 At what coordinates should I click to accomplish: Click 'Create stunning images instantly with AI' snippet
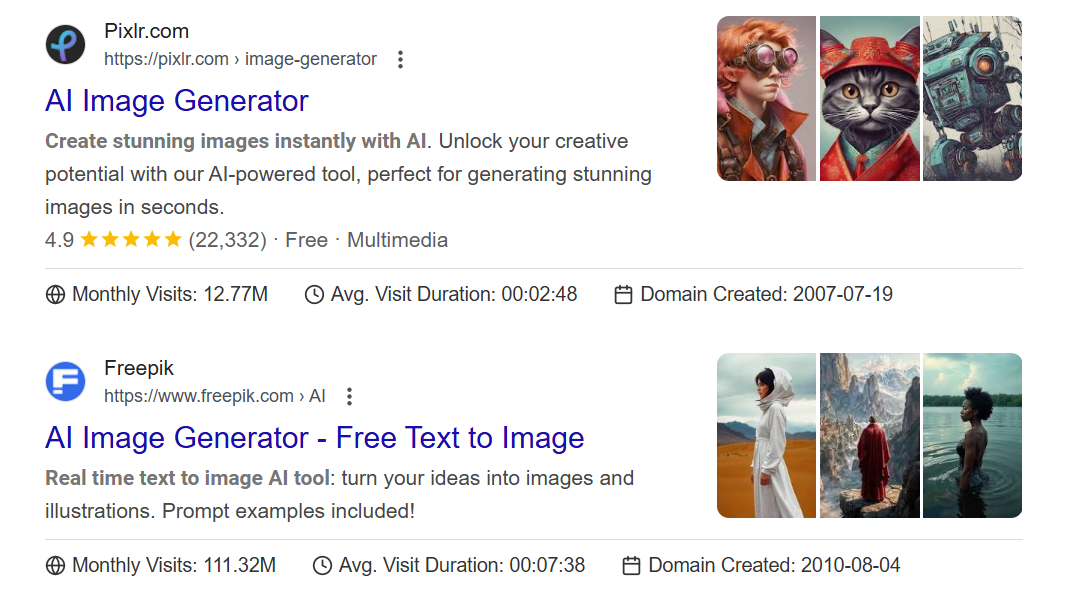click(x=237, y=141)
